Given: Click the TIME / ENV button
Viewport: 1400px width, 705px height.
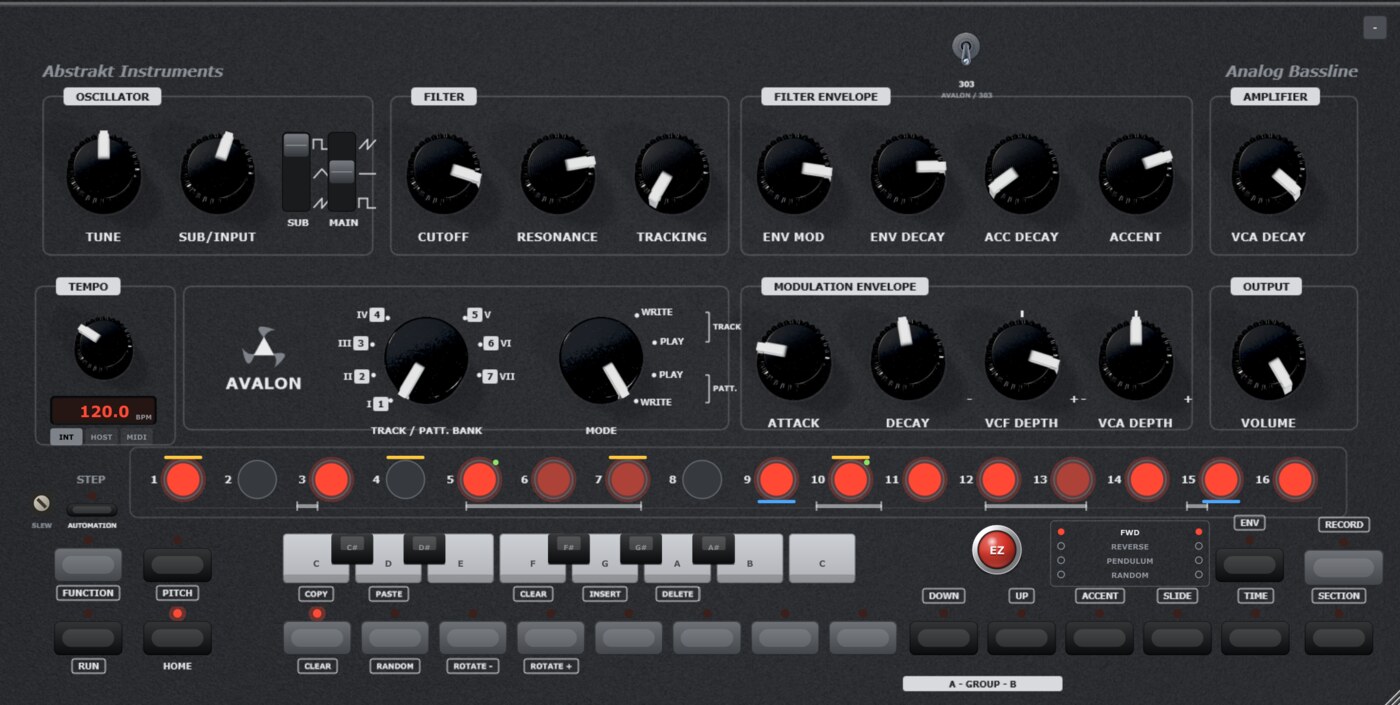Looking at the screenshot, I should coord(1255,638).
